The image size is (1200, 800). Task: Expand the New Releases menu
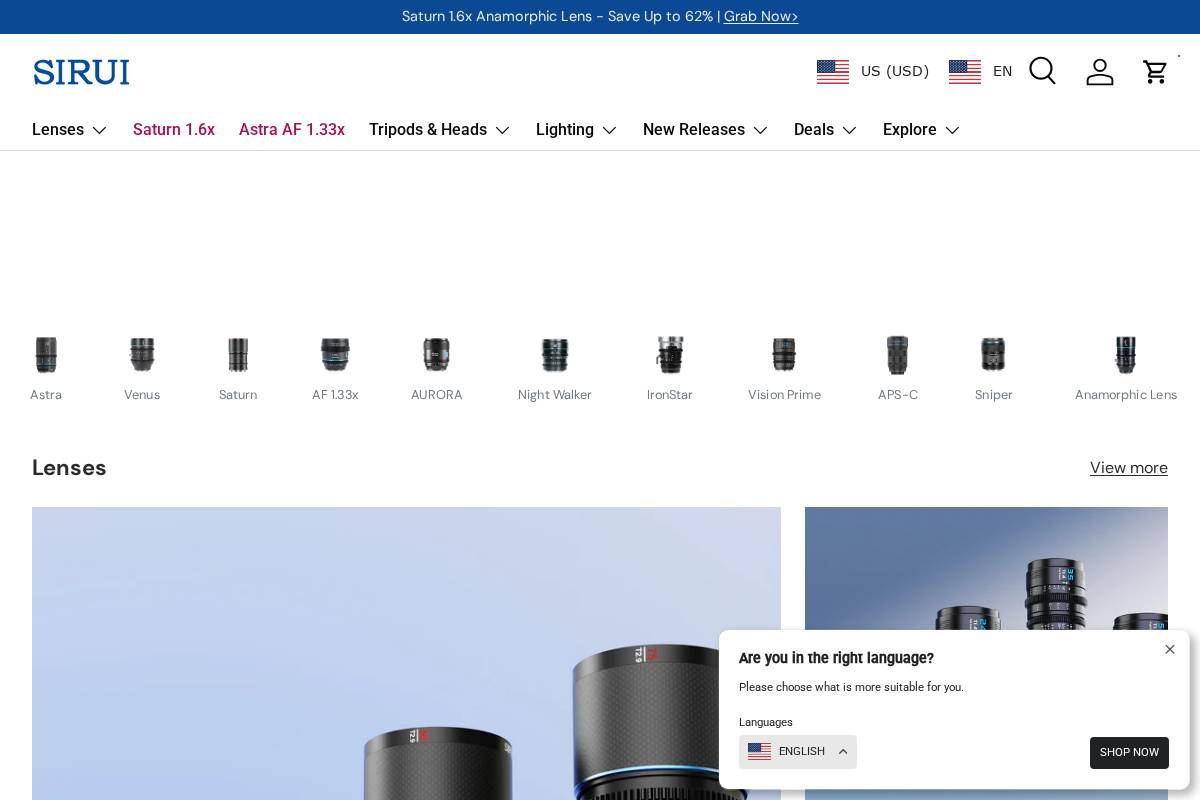pyautogui.click(x=705, y=130)
